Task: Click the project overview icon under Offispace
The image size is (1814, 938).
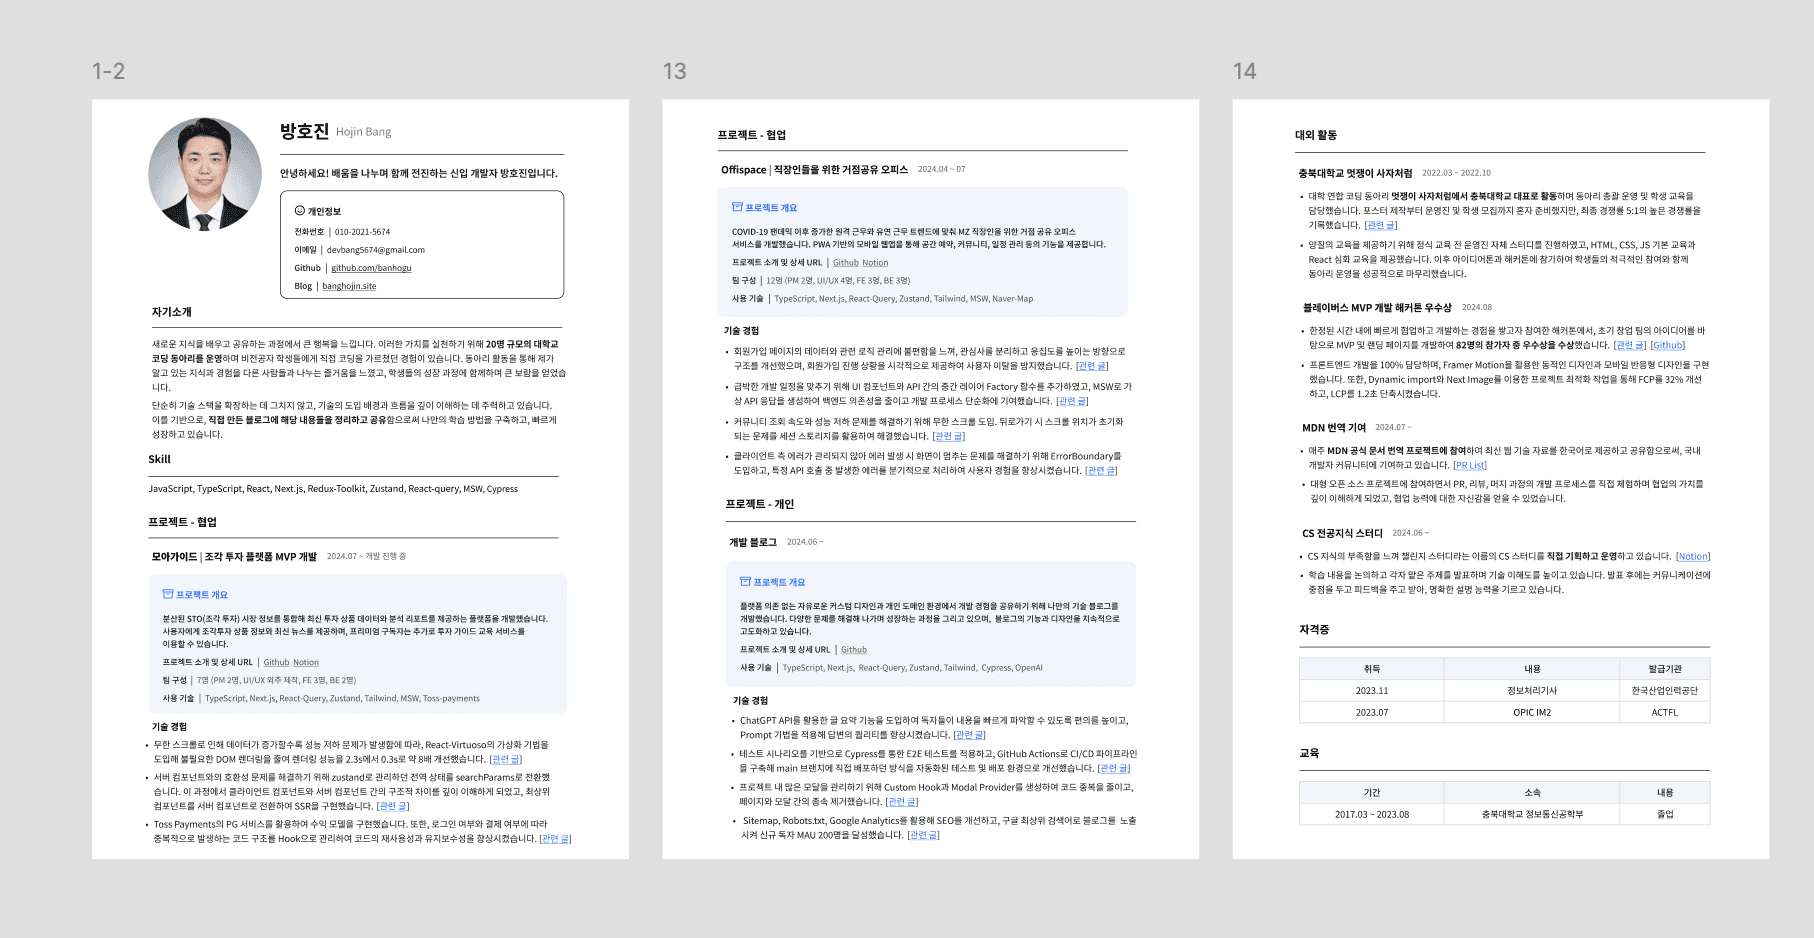Action: click(737, 207)
